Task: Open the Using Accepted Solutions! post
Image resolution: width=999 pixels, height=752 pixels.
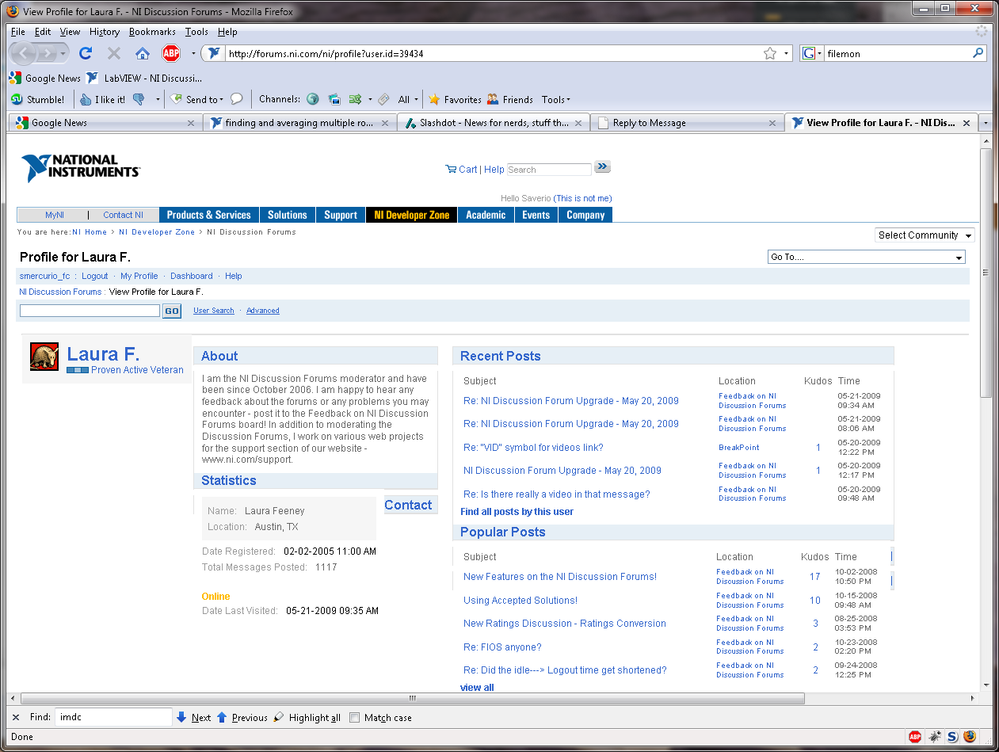Action: [x=521, y=600]
